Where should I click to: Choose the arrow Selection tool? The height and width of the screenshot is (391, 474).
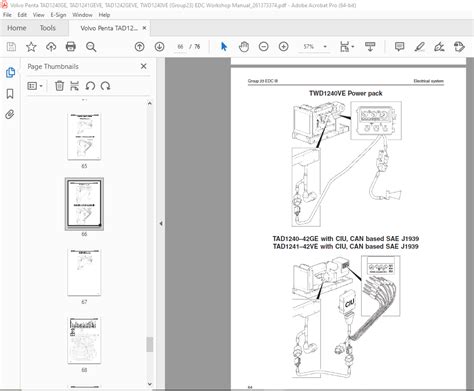point(224,47)
